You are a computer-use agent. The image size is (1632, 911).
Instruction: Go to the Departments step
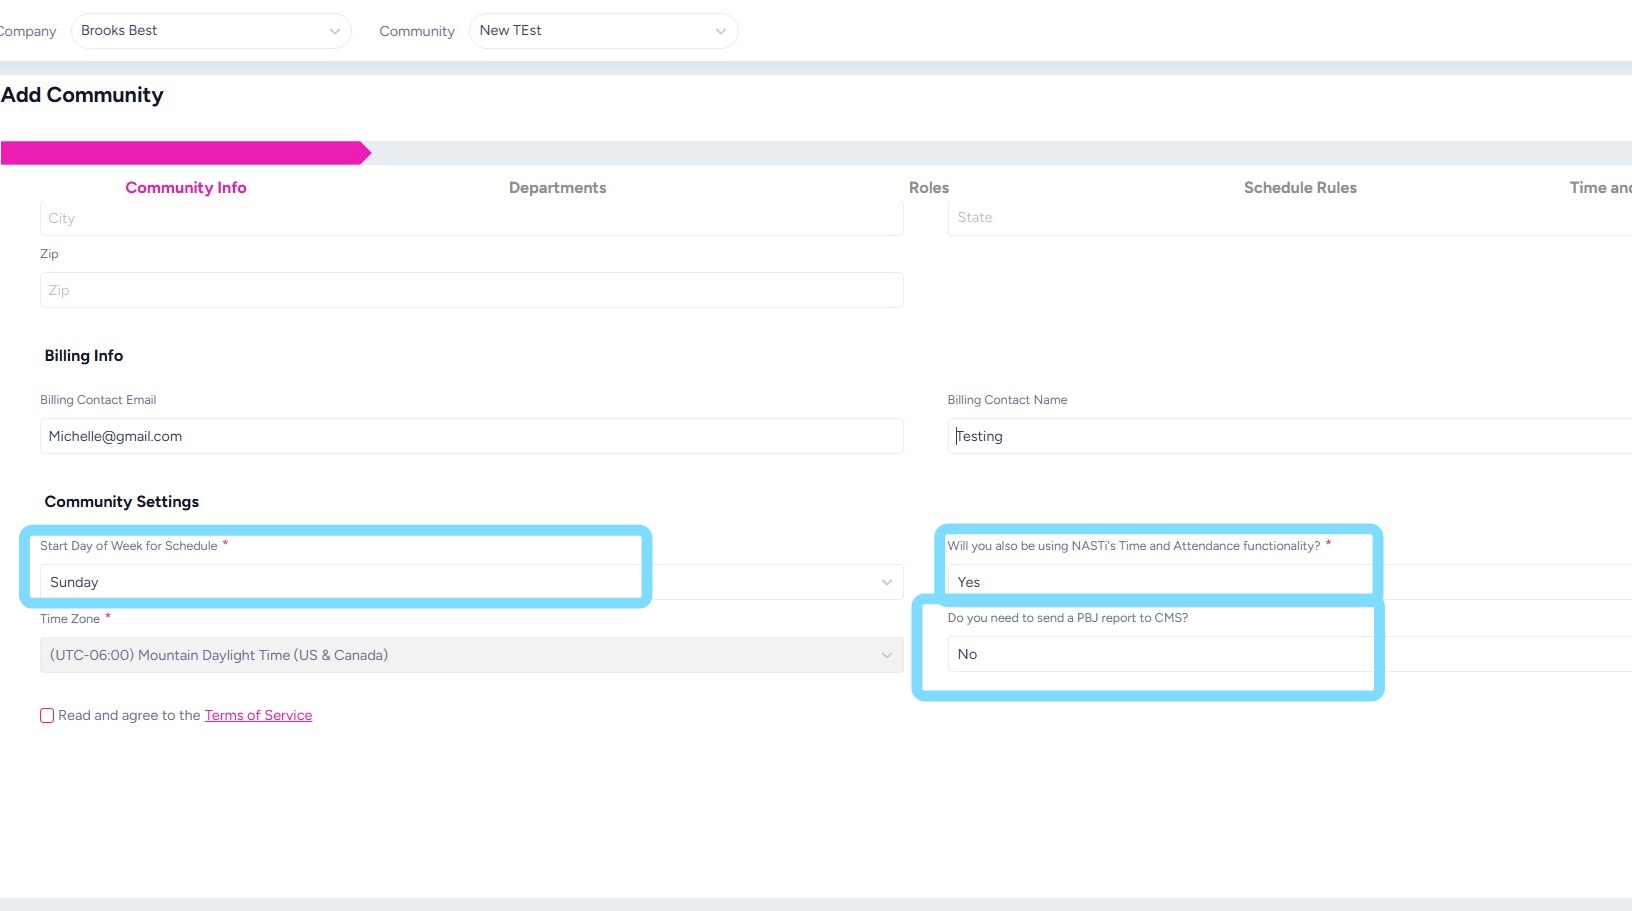pyautogui.click(x=557, y=188)
